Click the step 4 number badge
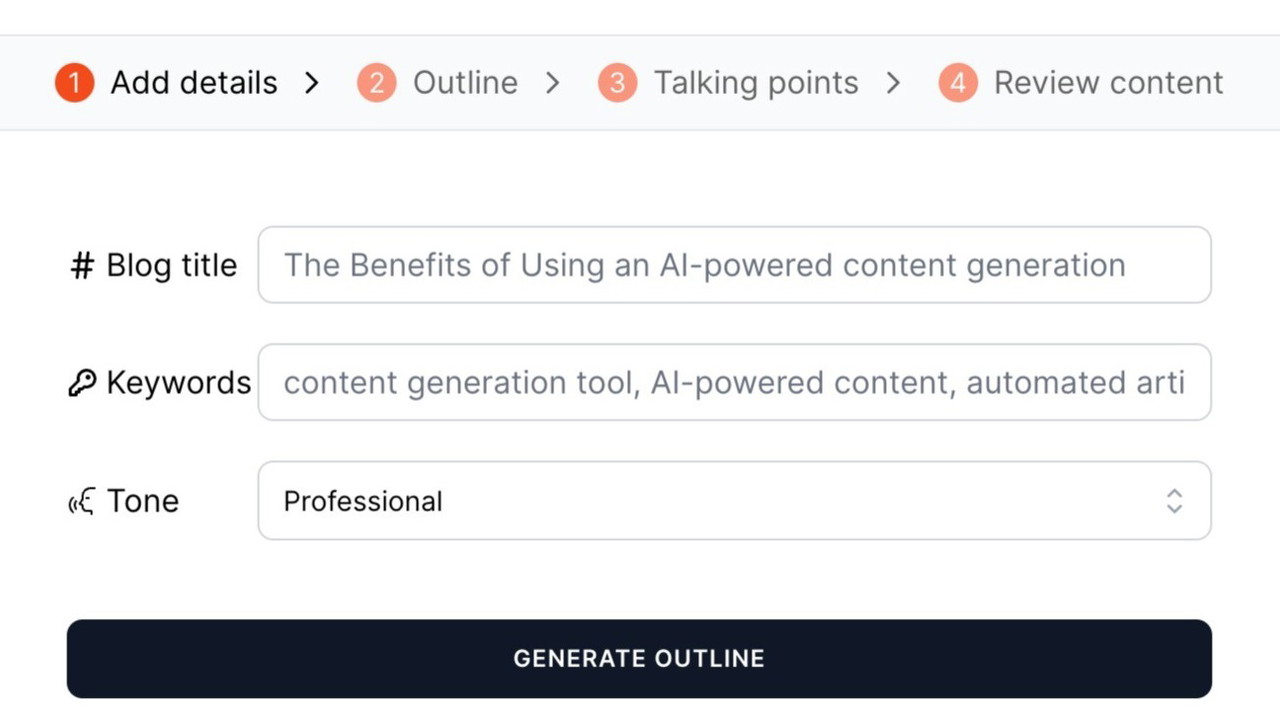 (x=957, y=83)
